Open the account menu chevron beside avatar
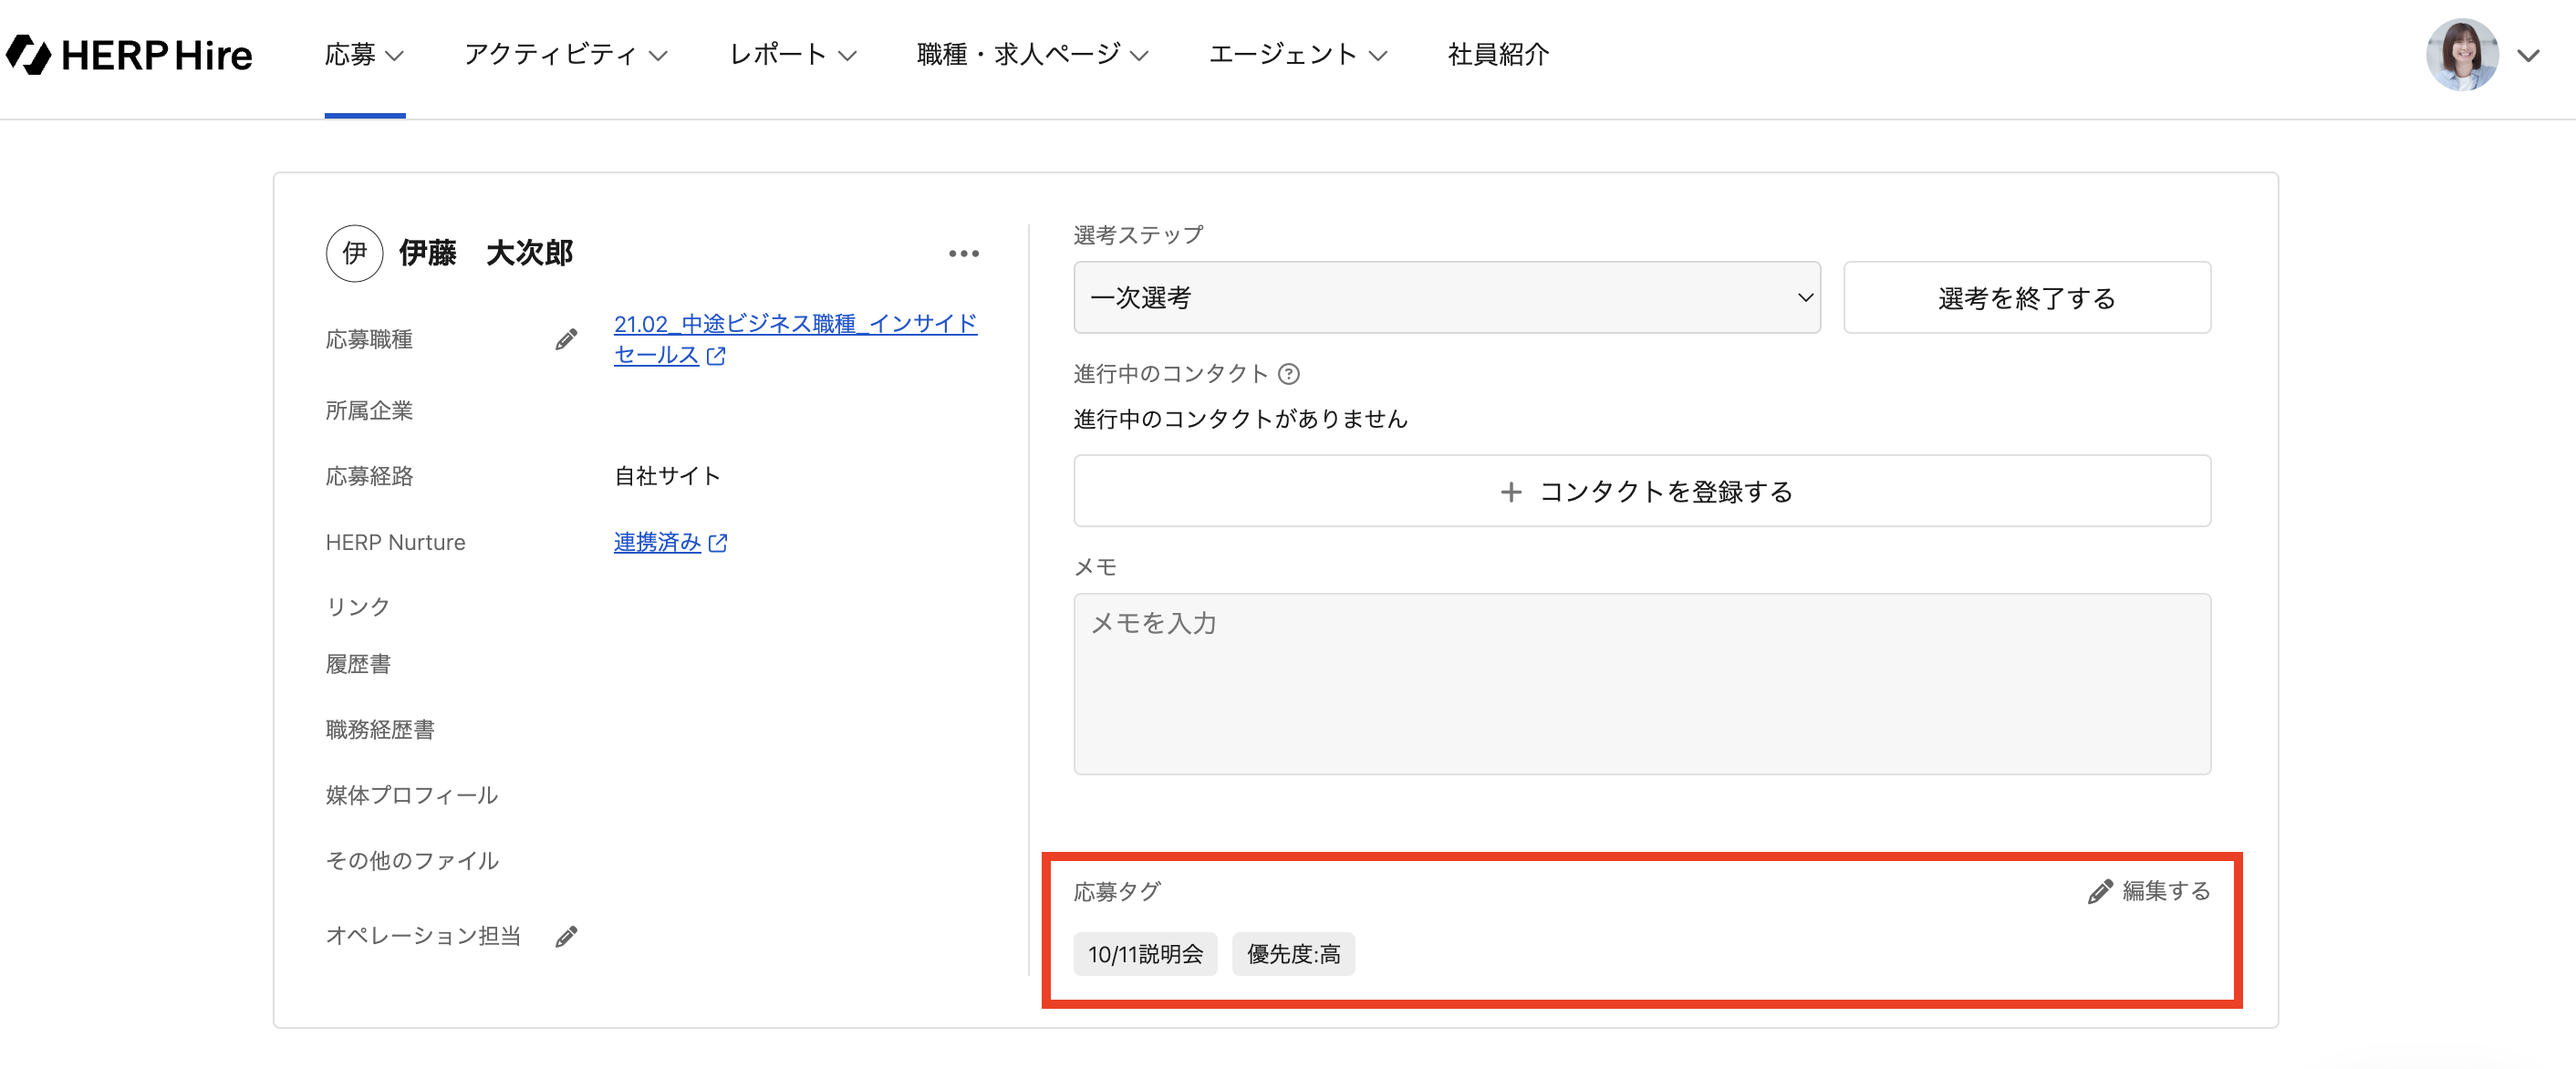 pyautogui.click(x=2528, y=56)
